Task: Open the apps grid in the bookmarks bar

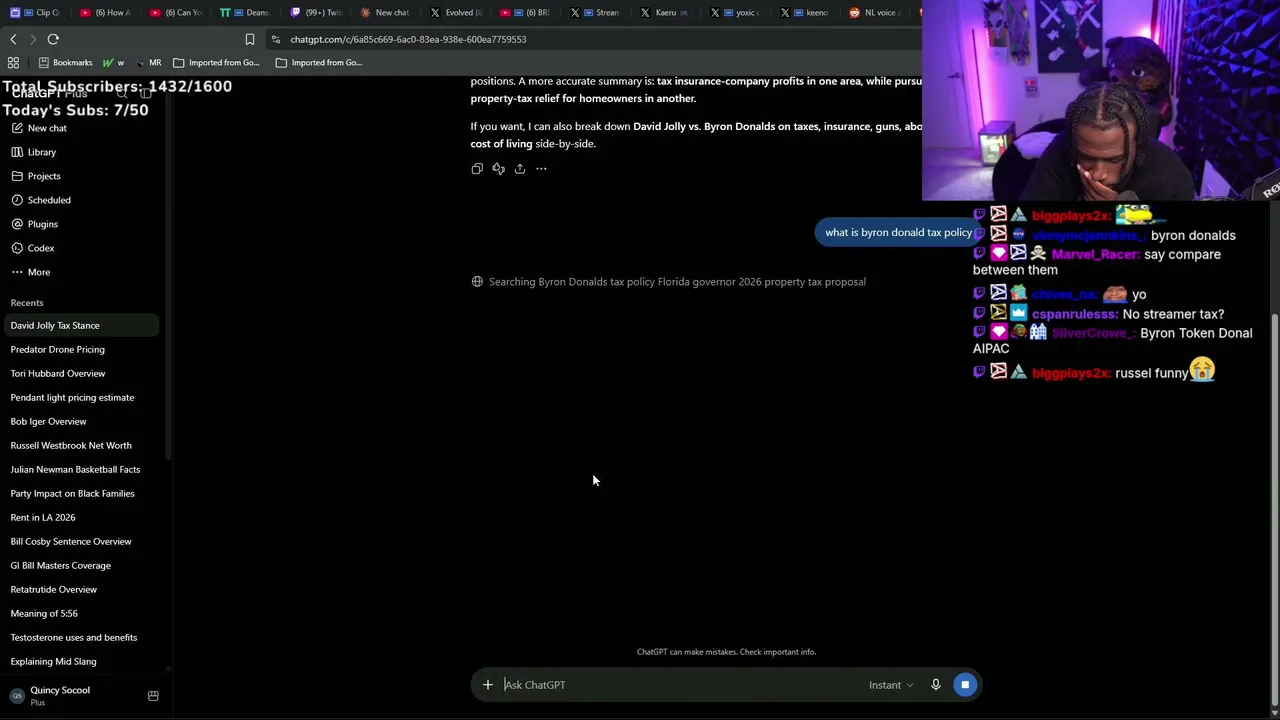Action: (13, 62)
